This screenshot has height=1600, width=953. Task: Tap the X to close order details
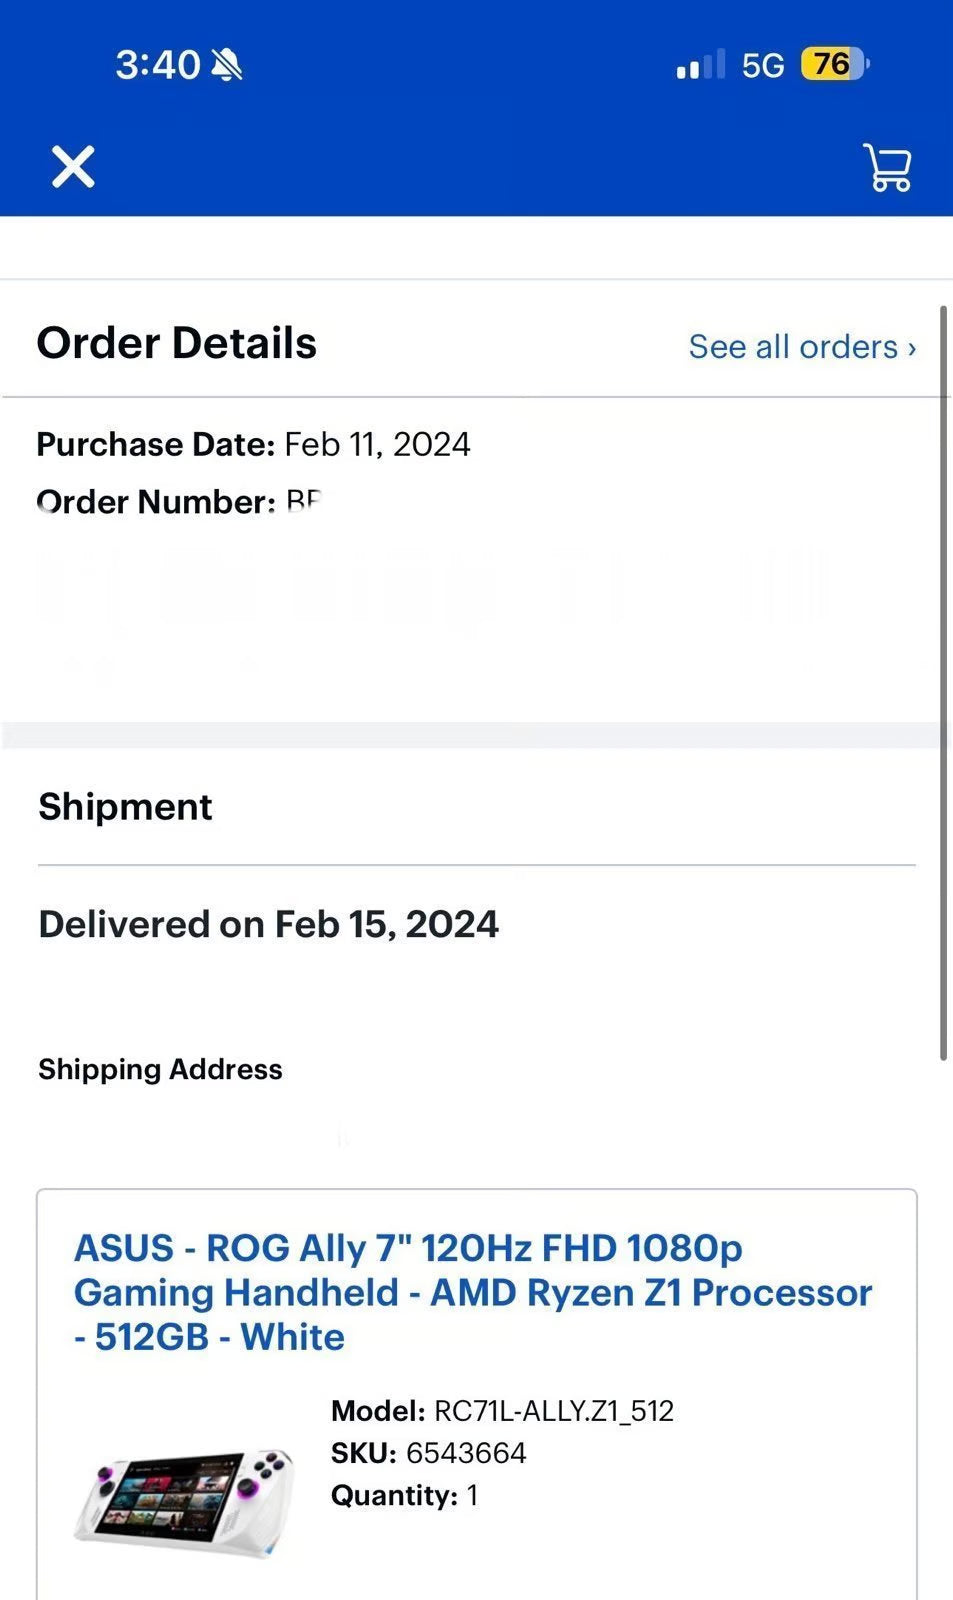[71, 167]
